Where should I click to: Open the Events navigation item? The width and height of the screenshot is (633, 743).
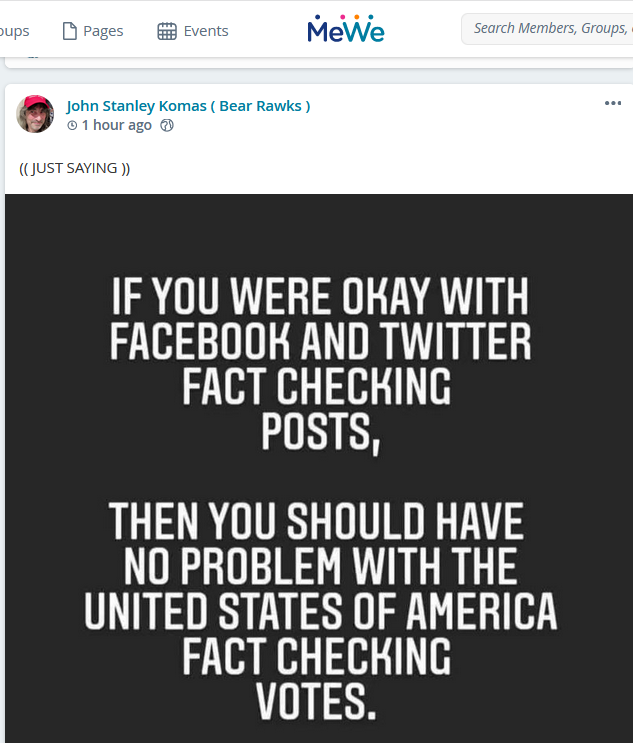[205, 31]
